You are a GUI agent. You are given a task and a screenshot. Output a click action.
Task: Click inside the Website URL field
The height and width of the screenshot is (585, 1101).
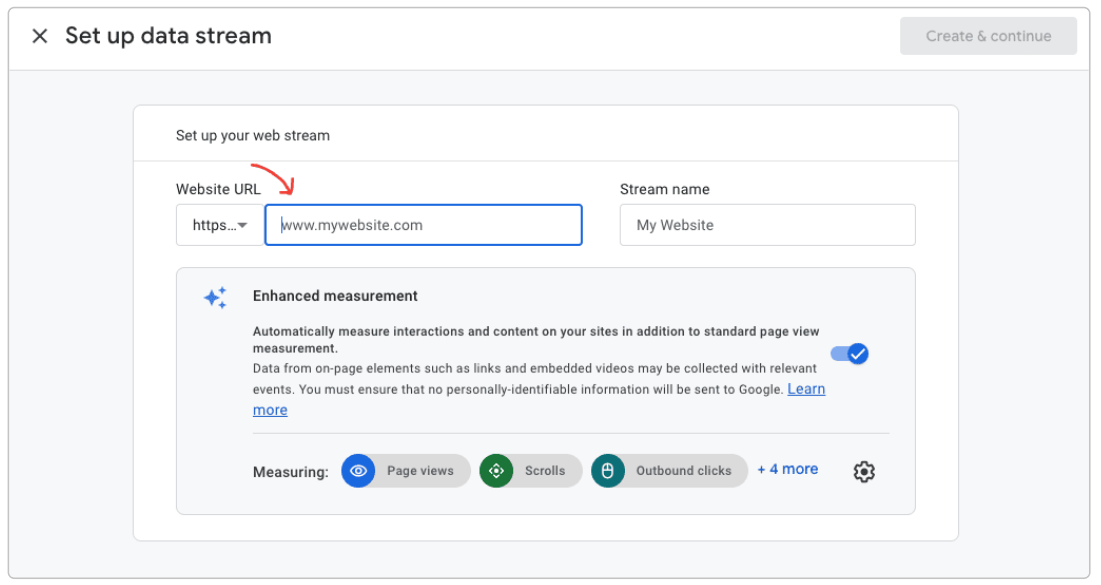click(x=422, y=225)
